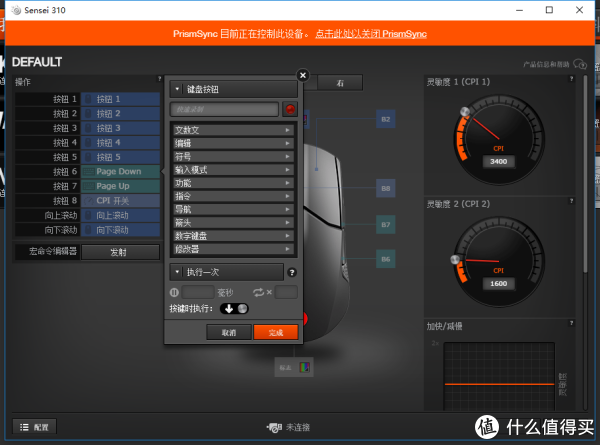Maximize the Sensei 310 window
Screen dimensions: 600x445
[x=549, y=10]
